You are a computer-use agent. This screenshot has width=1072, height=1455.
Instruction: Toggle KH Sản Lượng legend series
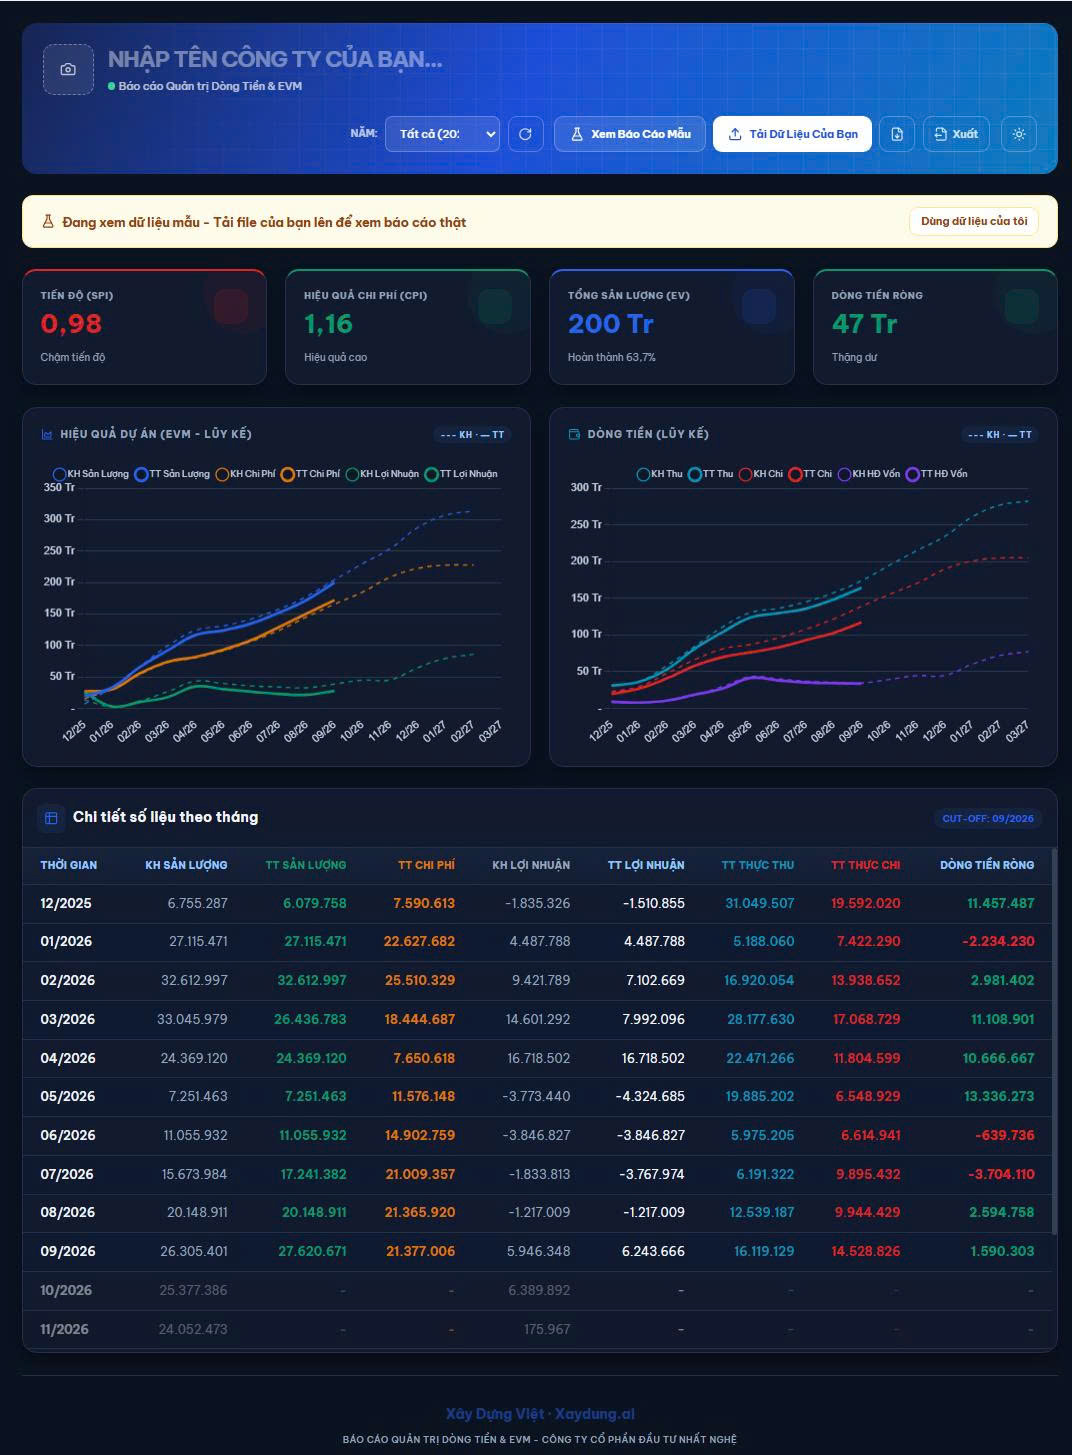[x=91, y=474]
